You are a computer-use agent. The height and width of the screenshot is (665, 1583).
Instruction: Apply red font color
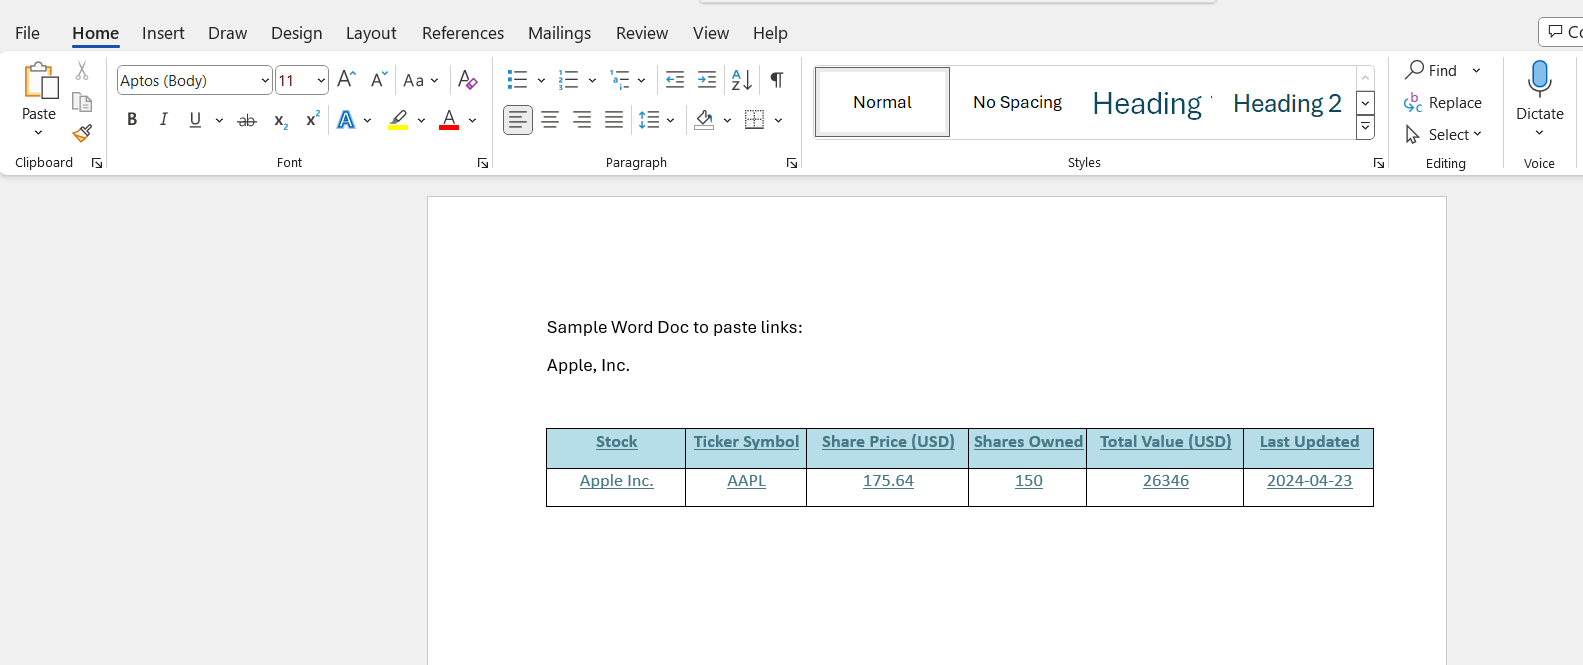tap(450, 120)
